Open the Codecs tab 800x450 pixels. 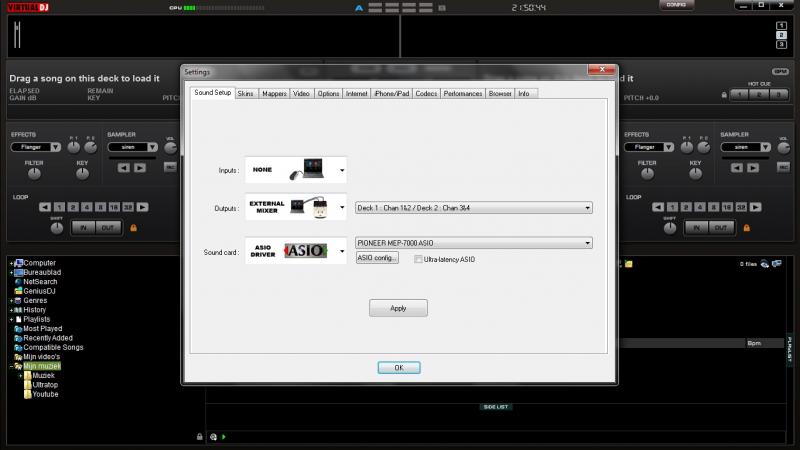[426, 93]
